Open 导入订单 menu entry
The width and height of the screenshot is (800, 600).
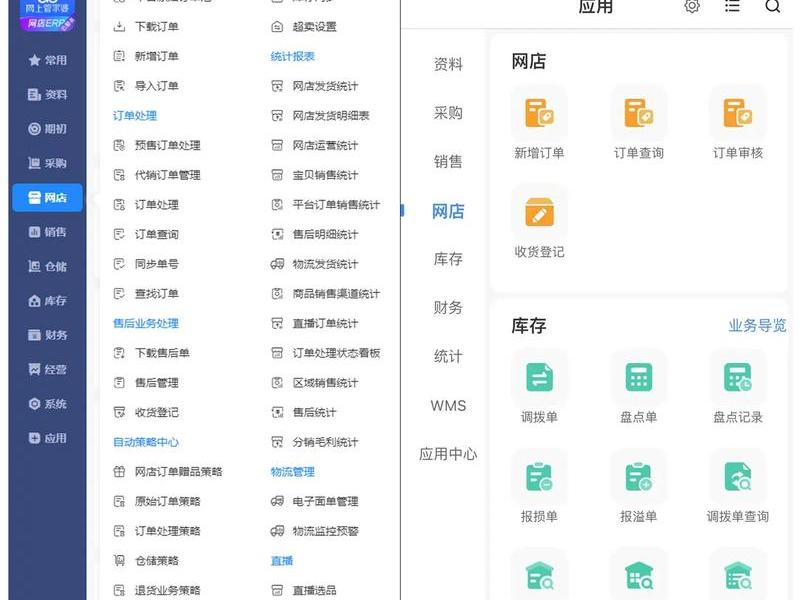[x=146, y=86]
